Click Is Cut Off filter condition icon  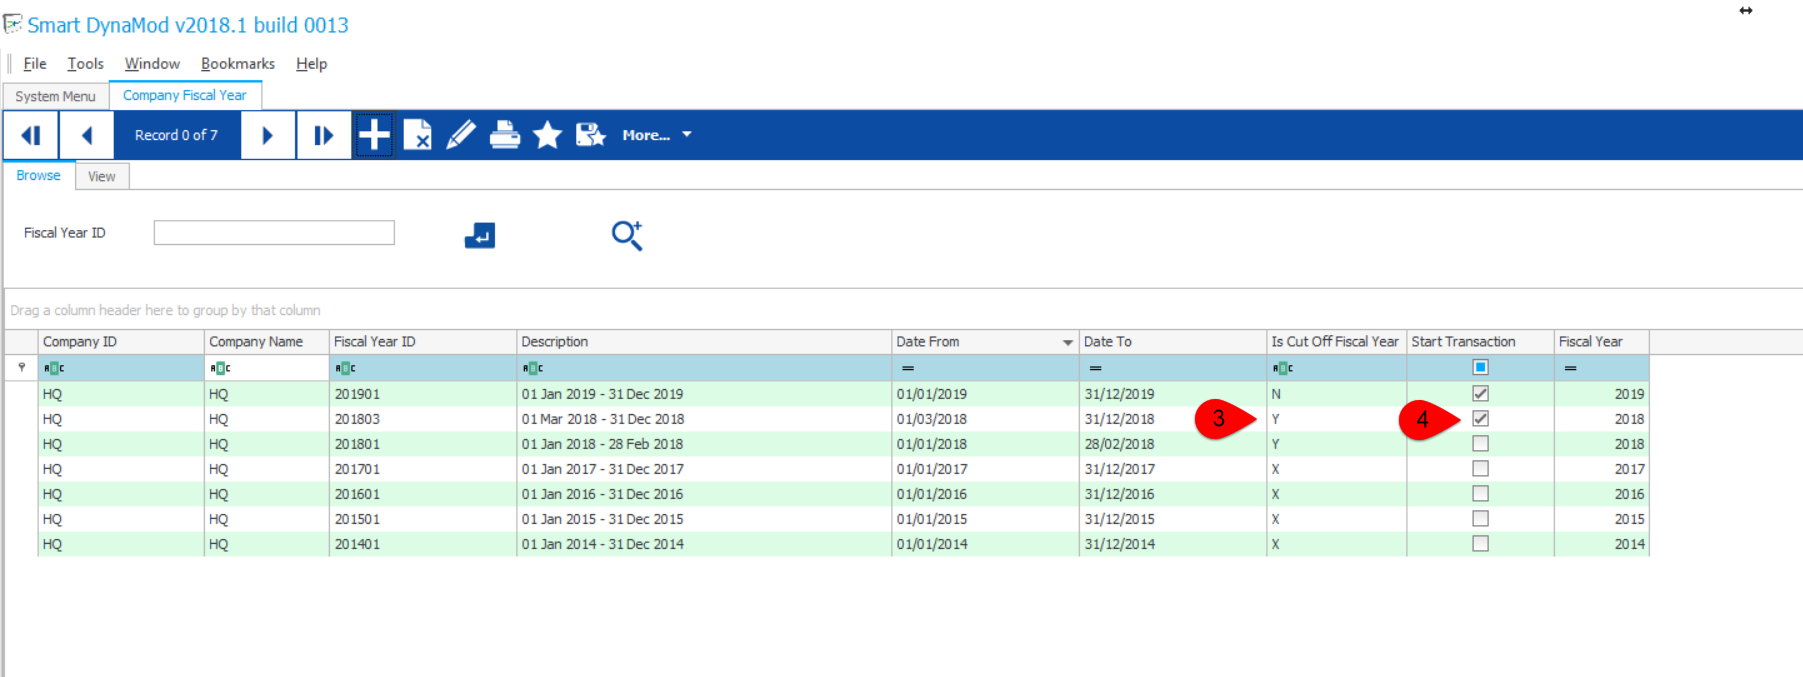point(1283,368)
